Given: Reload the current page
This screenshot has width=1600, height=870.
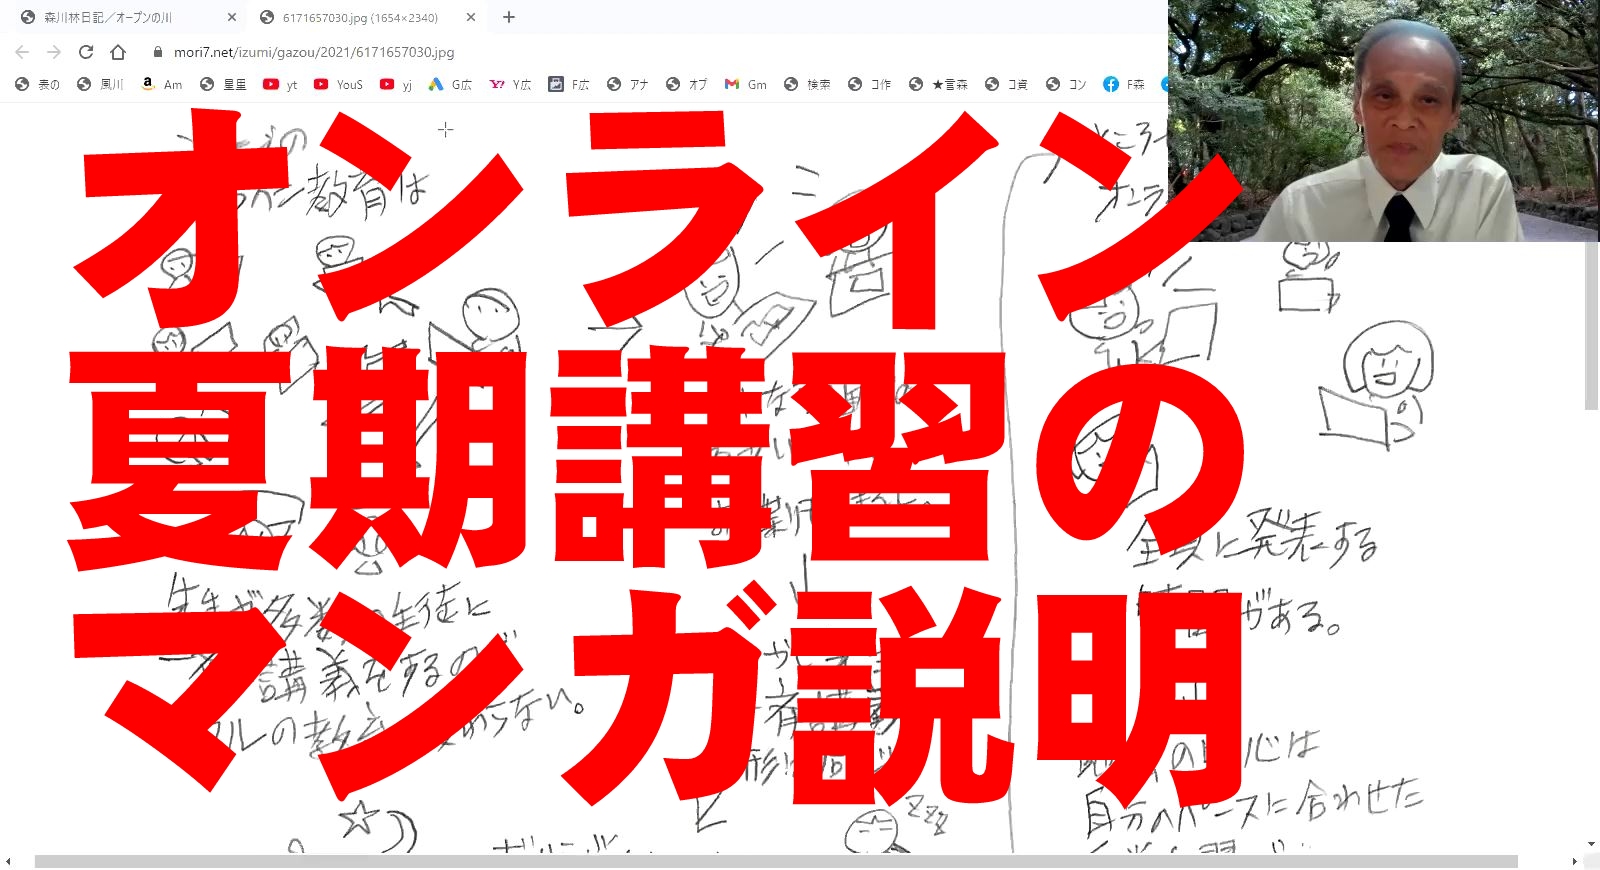Looking at the screenshot, I should [86, 52].
